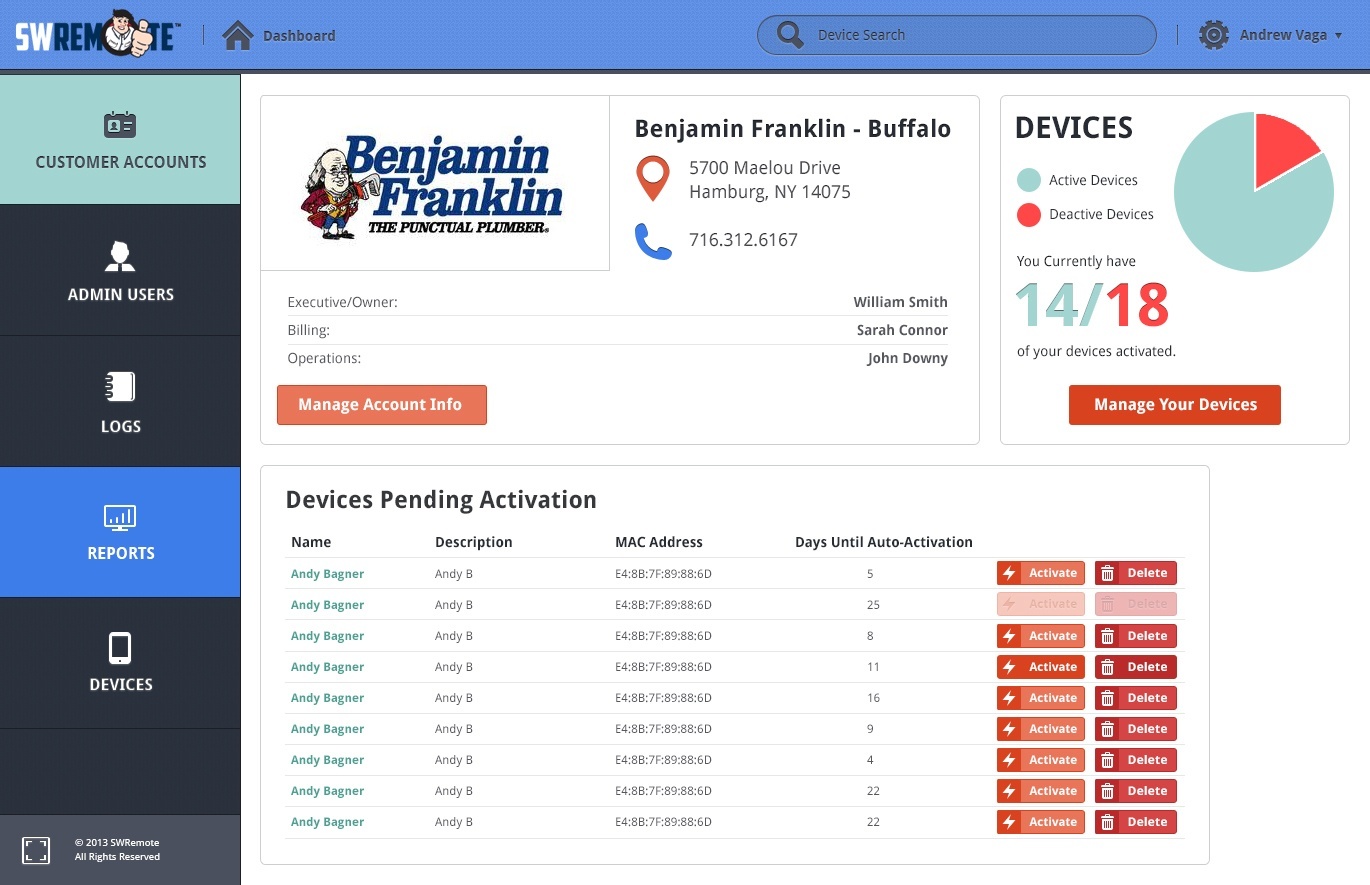Click the Benjamin Franklin company logo
1370x885 pixels.
[432, 185]
